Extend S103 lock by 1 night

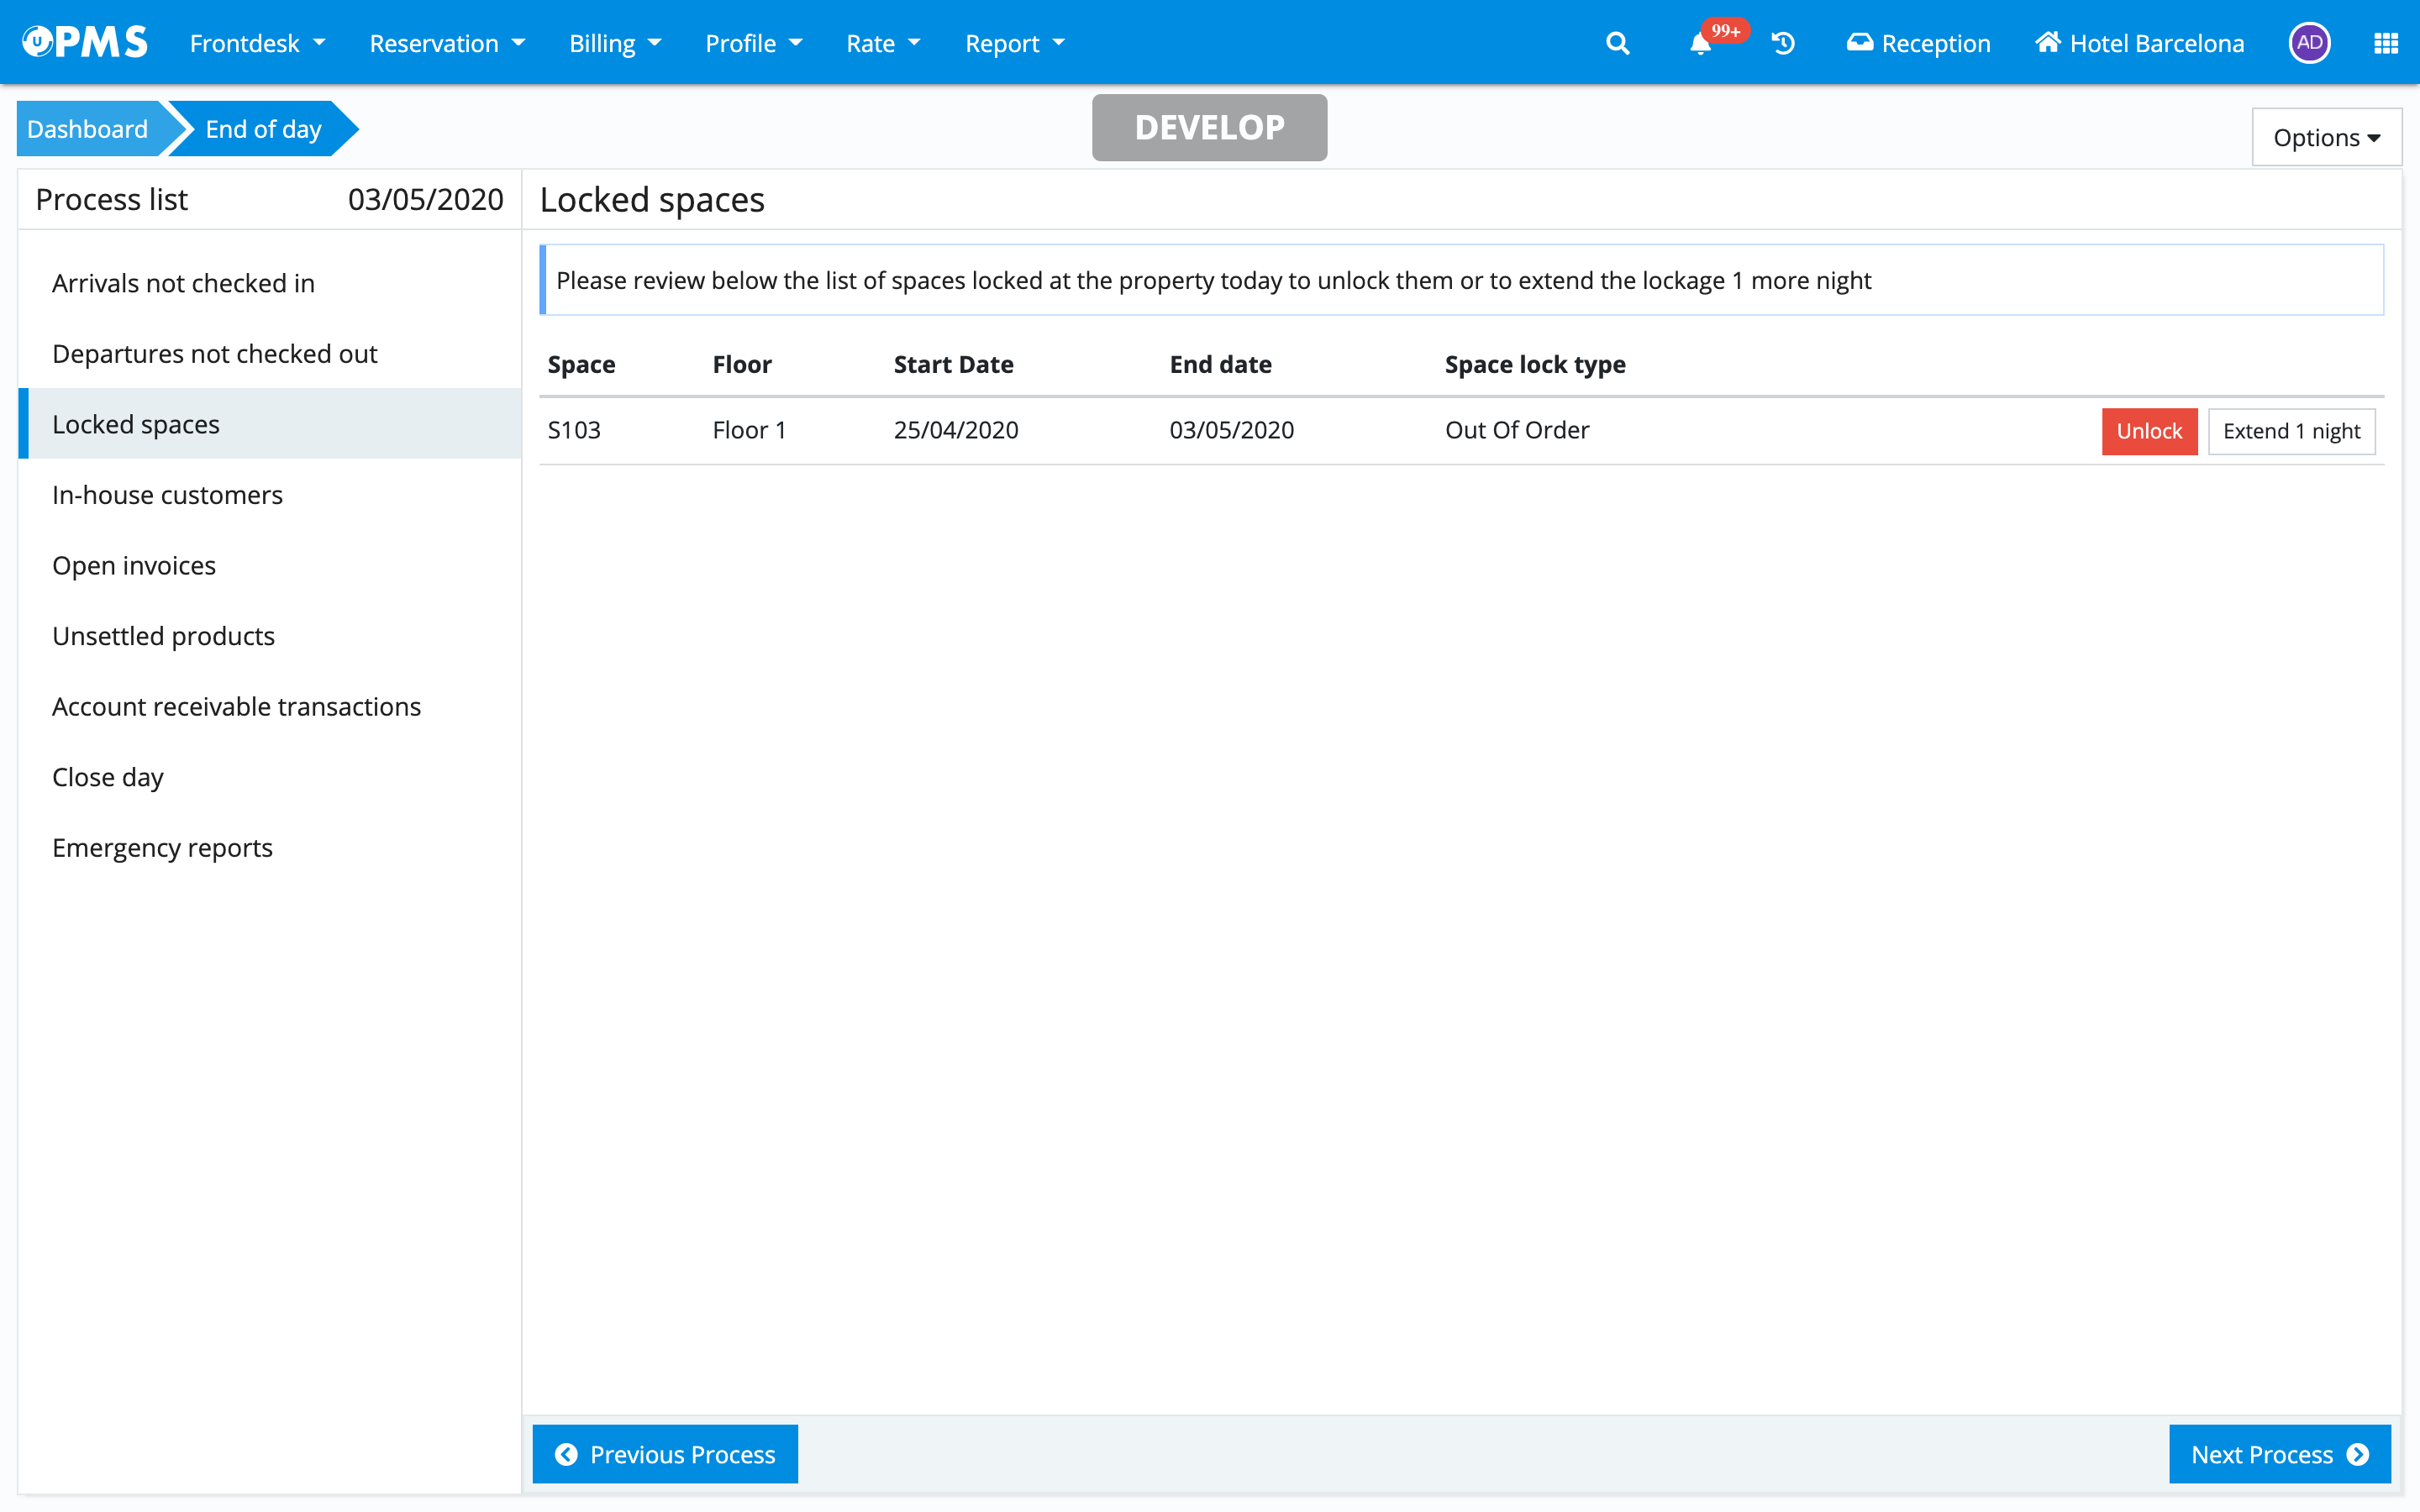[x=2290, y=431]
